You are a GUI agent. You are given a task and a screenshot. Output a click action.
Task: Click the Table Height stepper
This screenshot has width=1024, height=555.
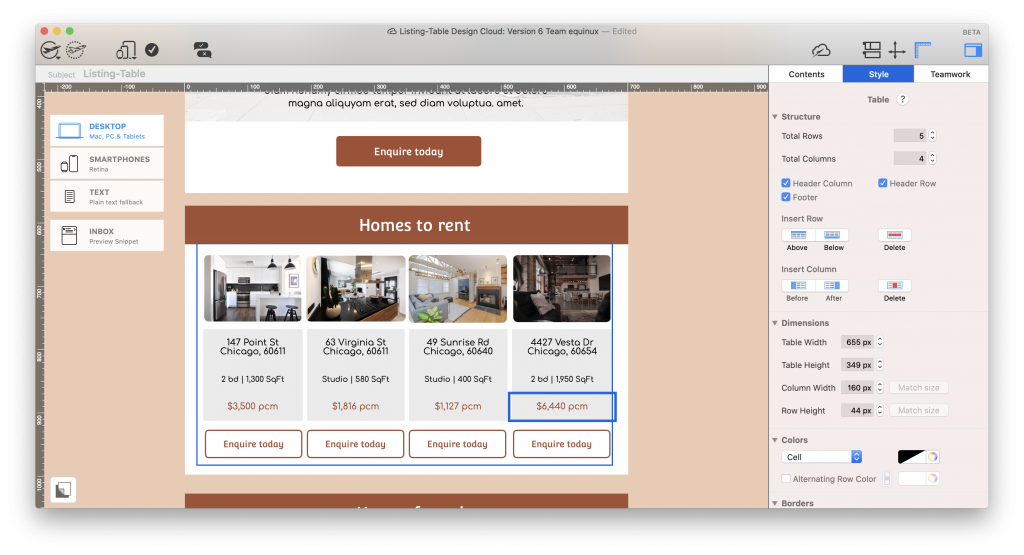(880, 365)
